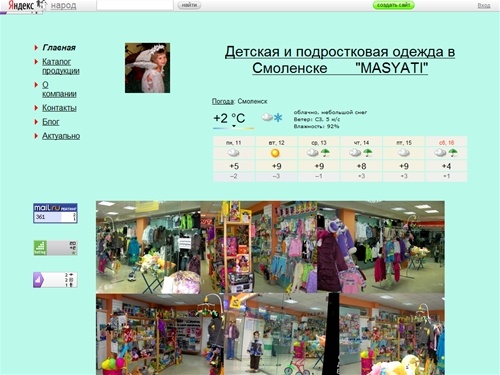Click the current cloud with snowflake icon
Screen dimensions: 500x375
[272, 117]
